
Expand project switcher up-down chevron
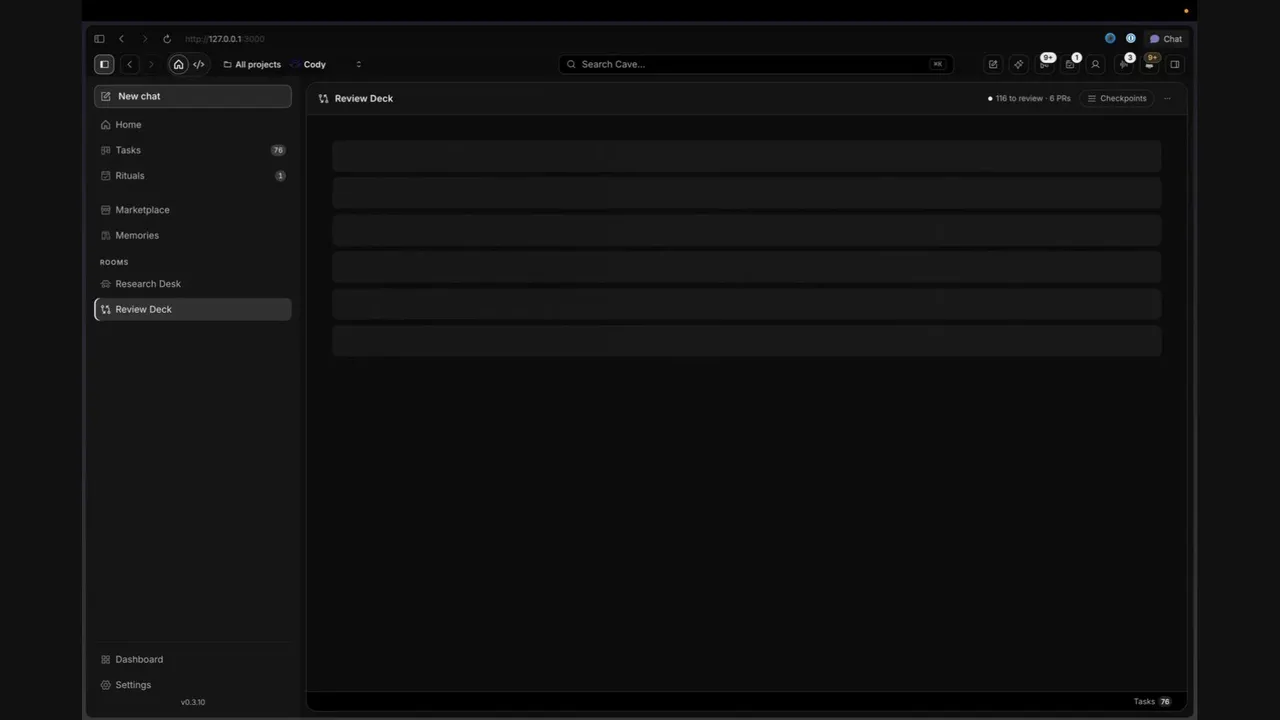358,64
